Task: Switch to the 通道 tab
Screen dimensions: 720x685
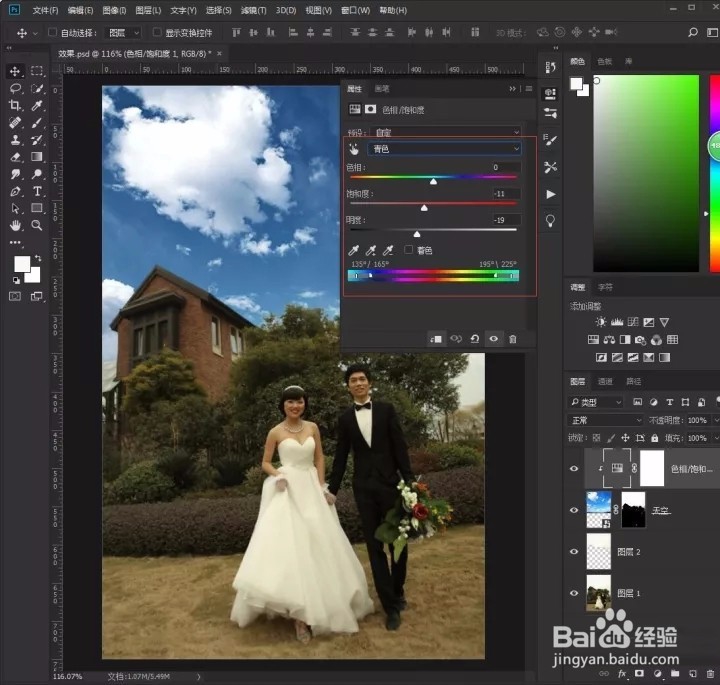Action: 605,382
